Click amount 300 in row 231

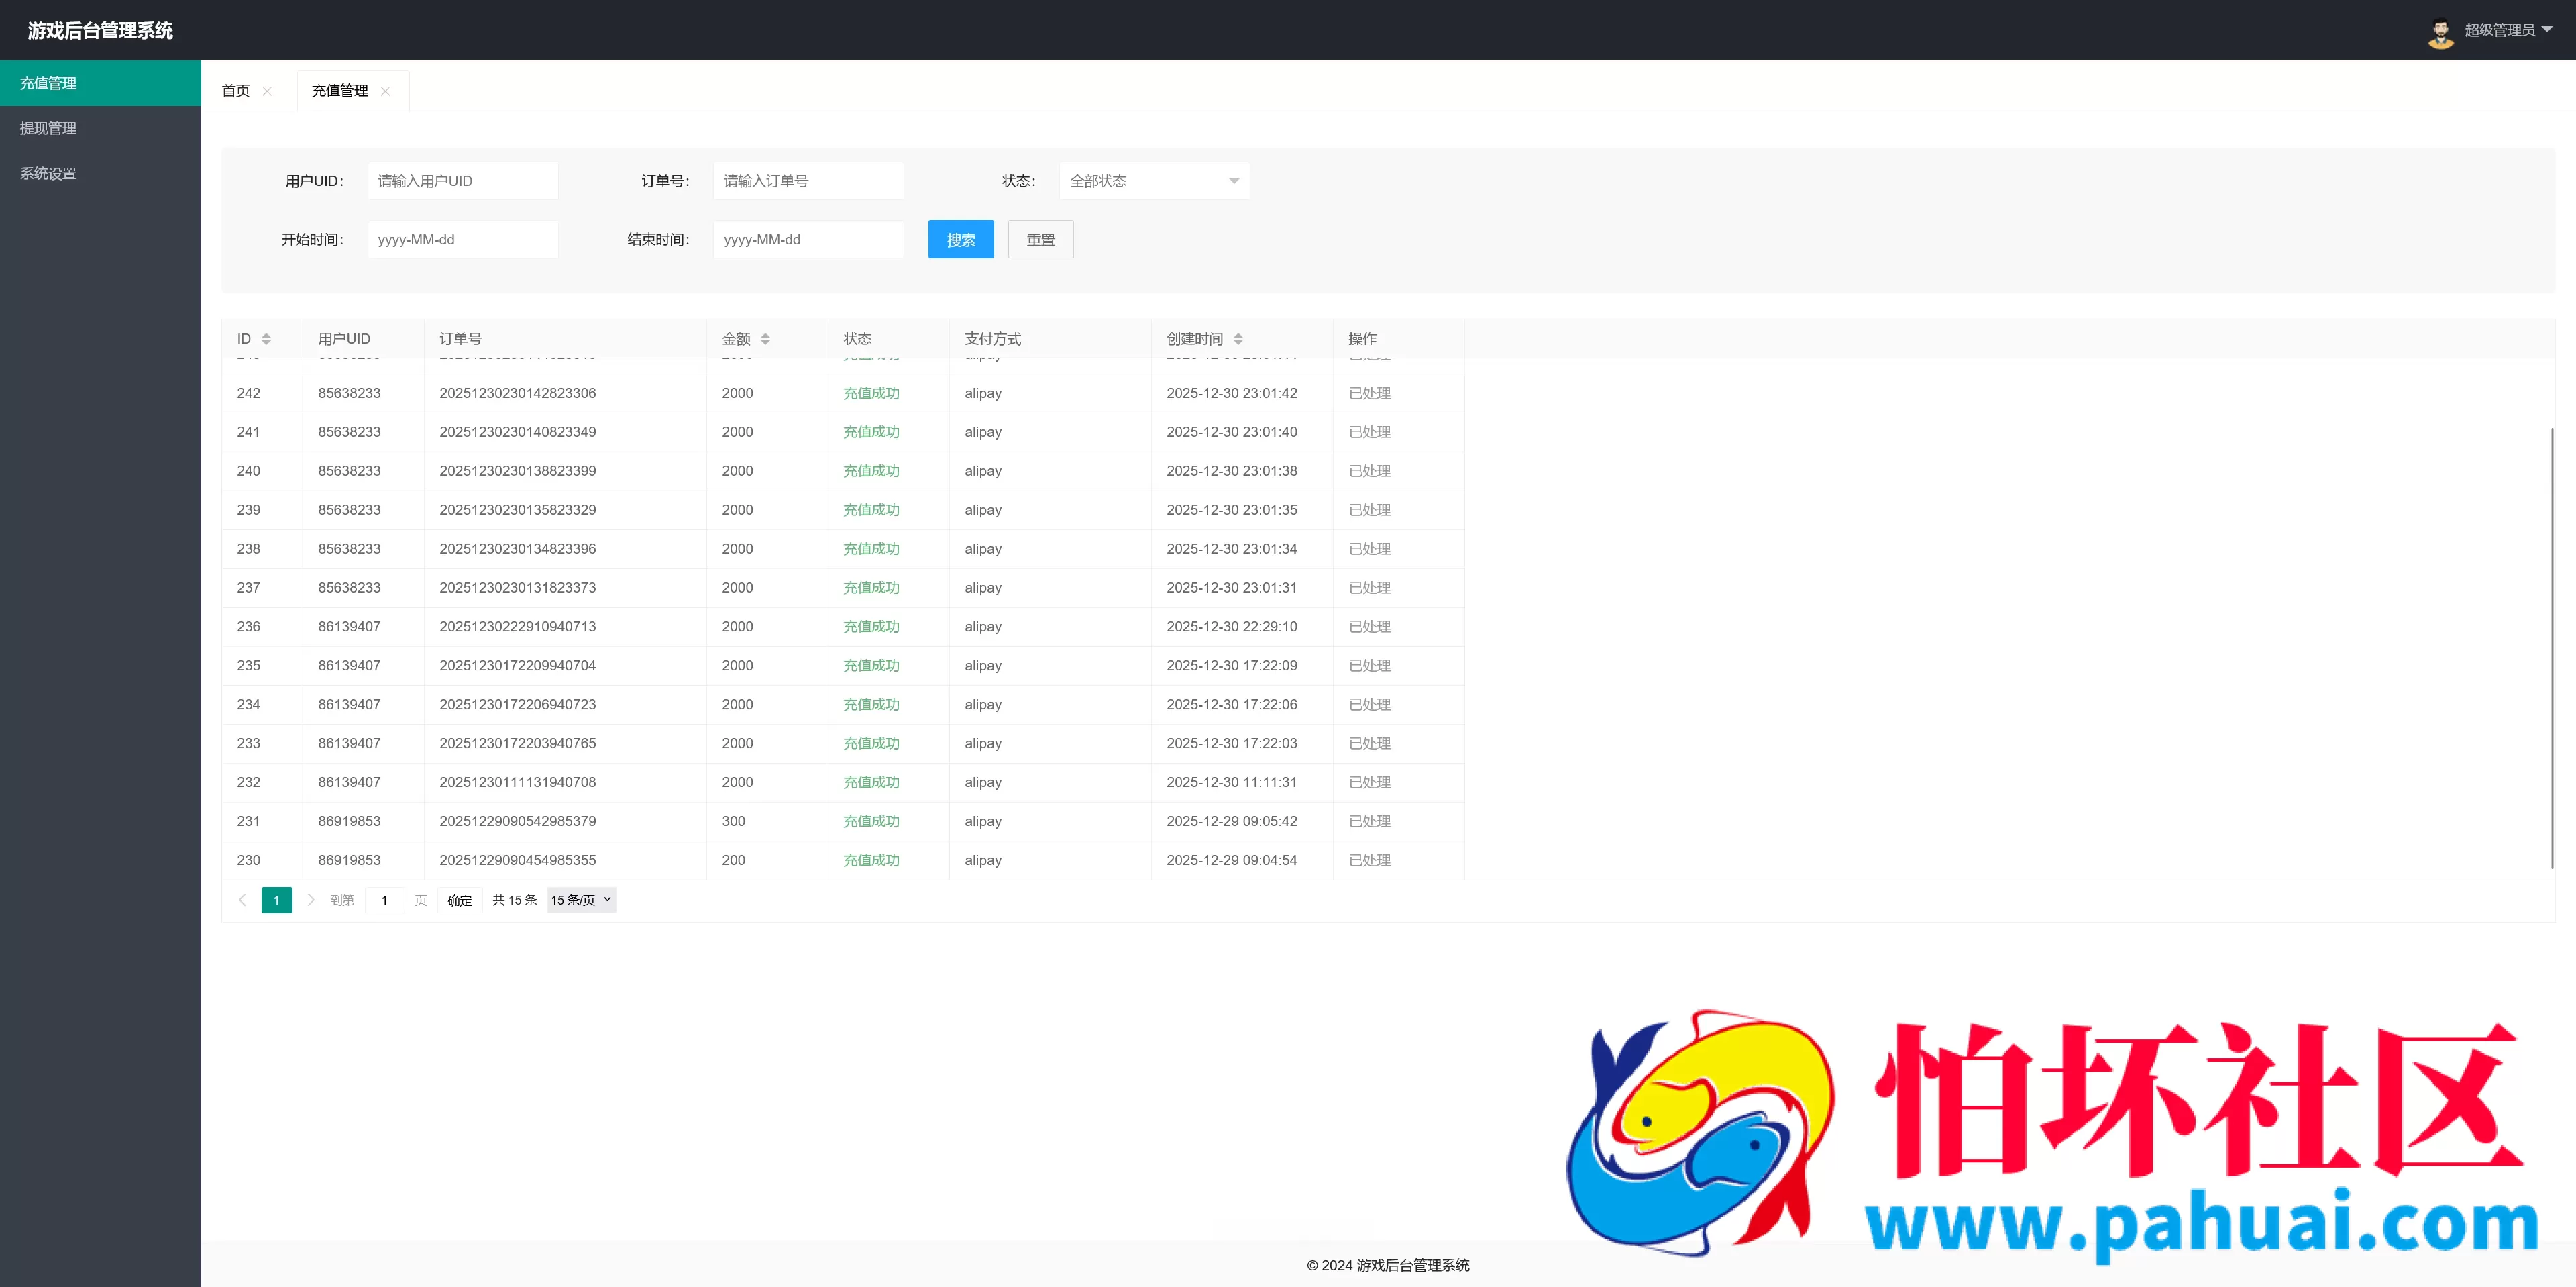pyautogui.click(x=734, y=822)
